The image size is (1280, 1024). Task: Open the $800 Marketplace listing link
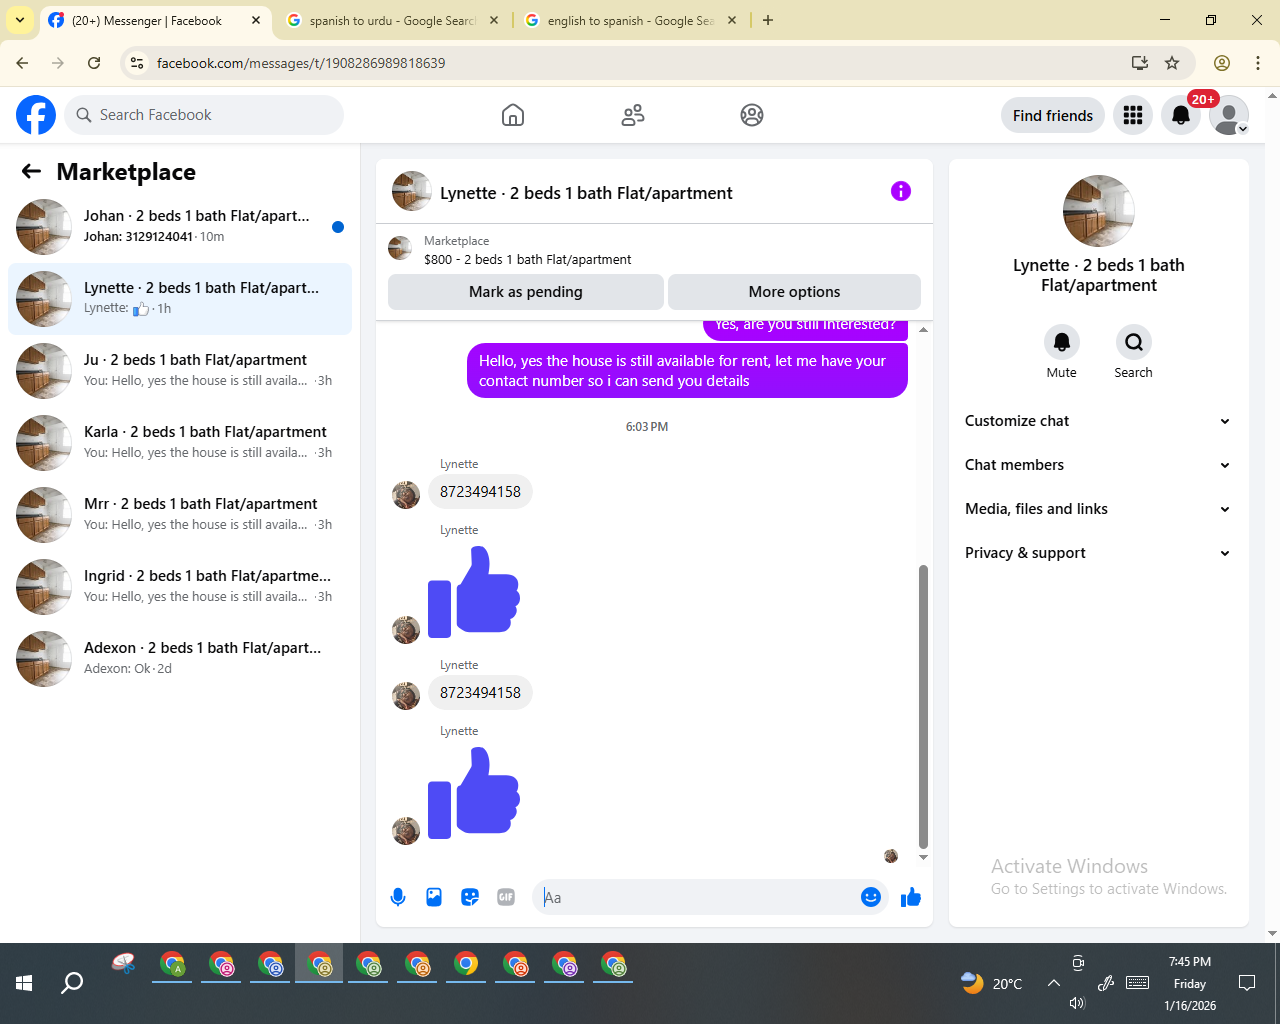pyautogui.click(x=527, y=259)
